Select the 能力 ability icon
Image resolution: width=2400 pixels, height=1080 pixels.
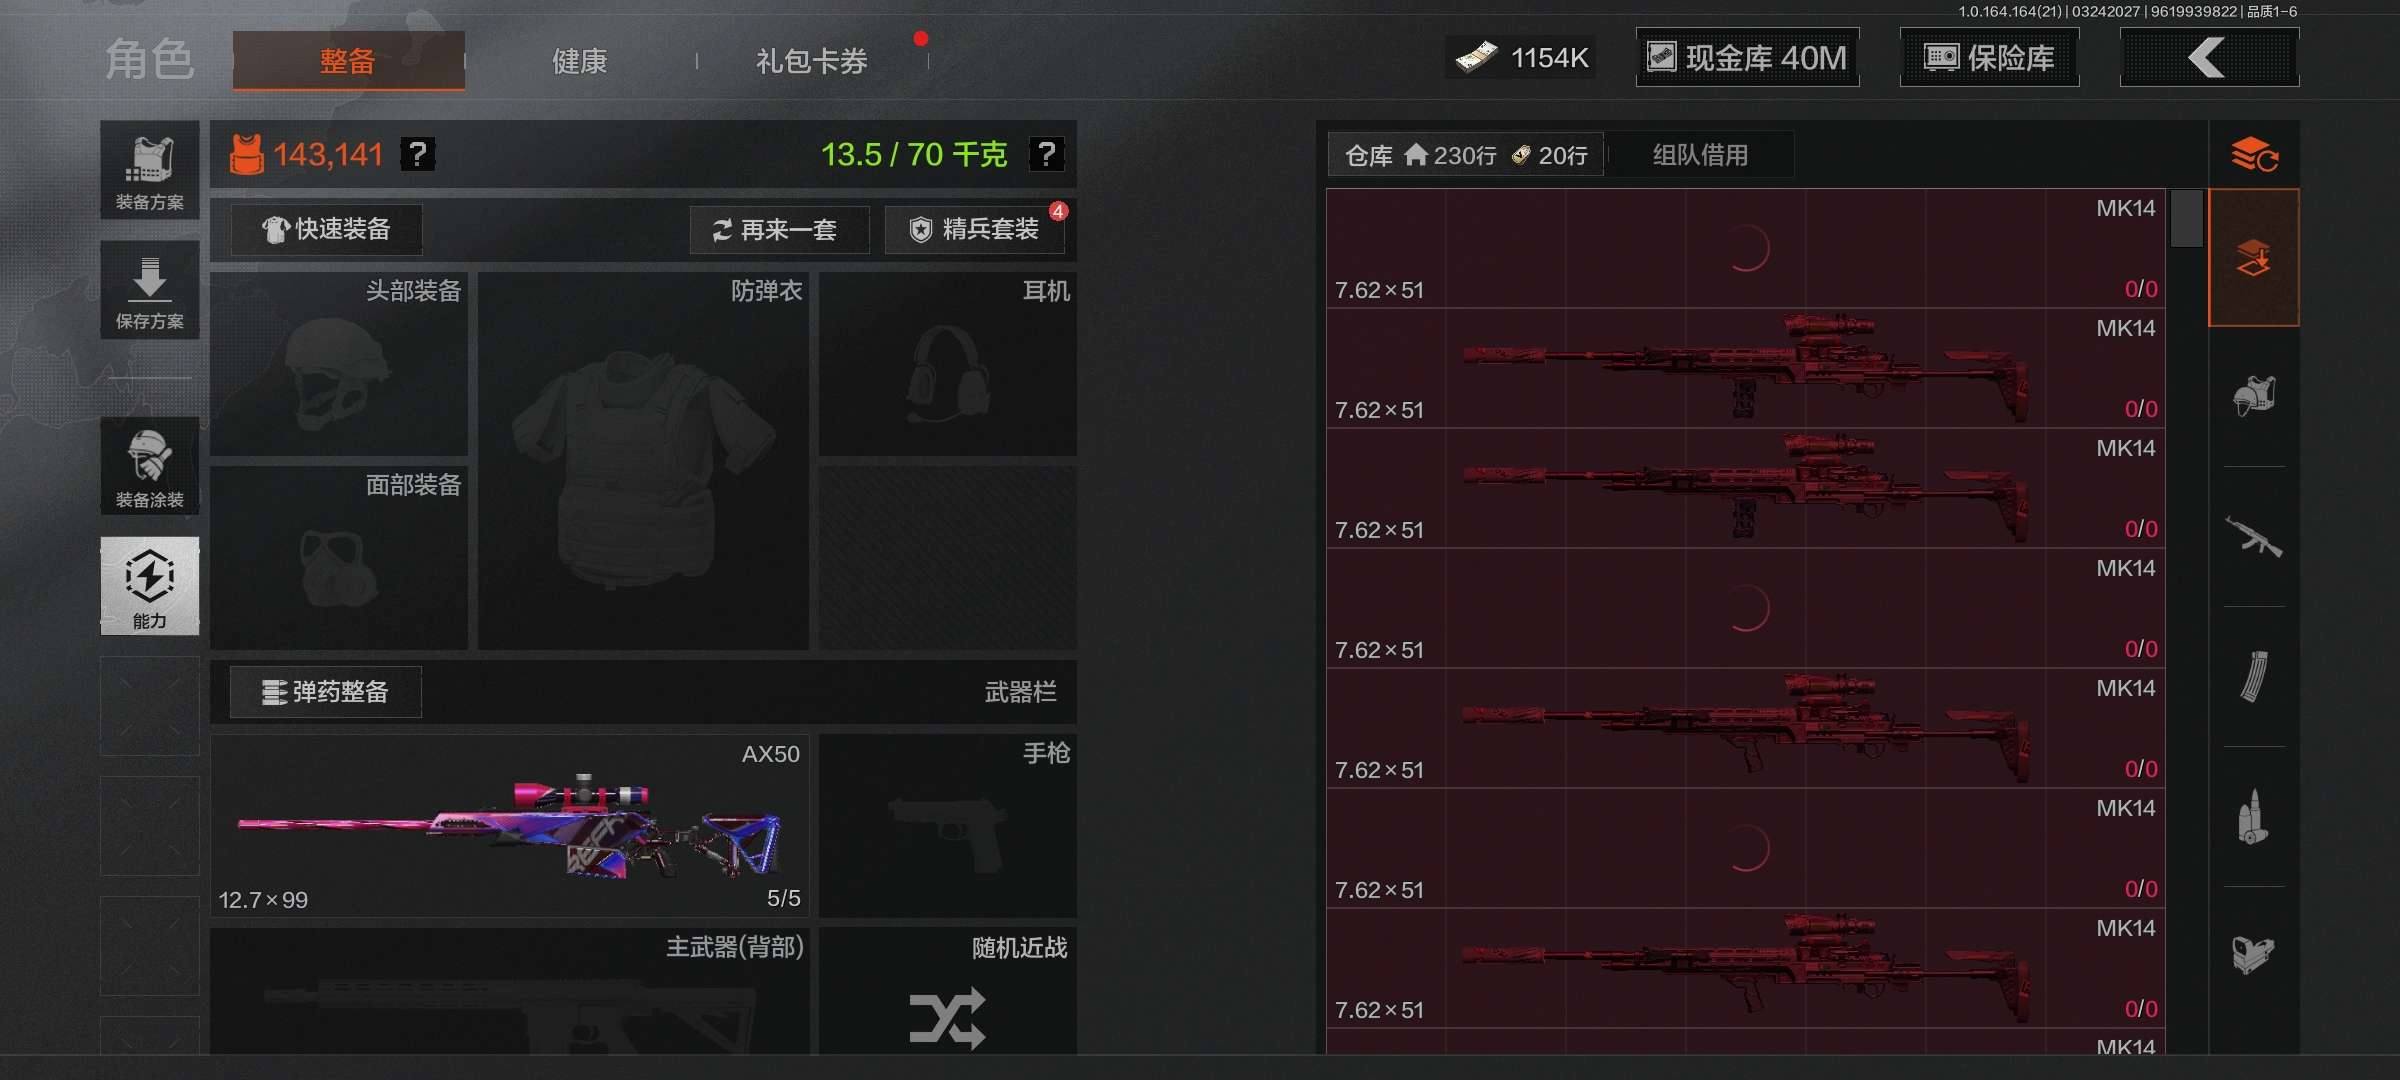pos(149,586)
